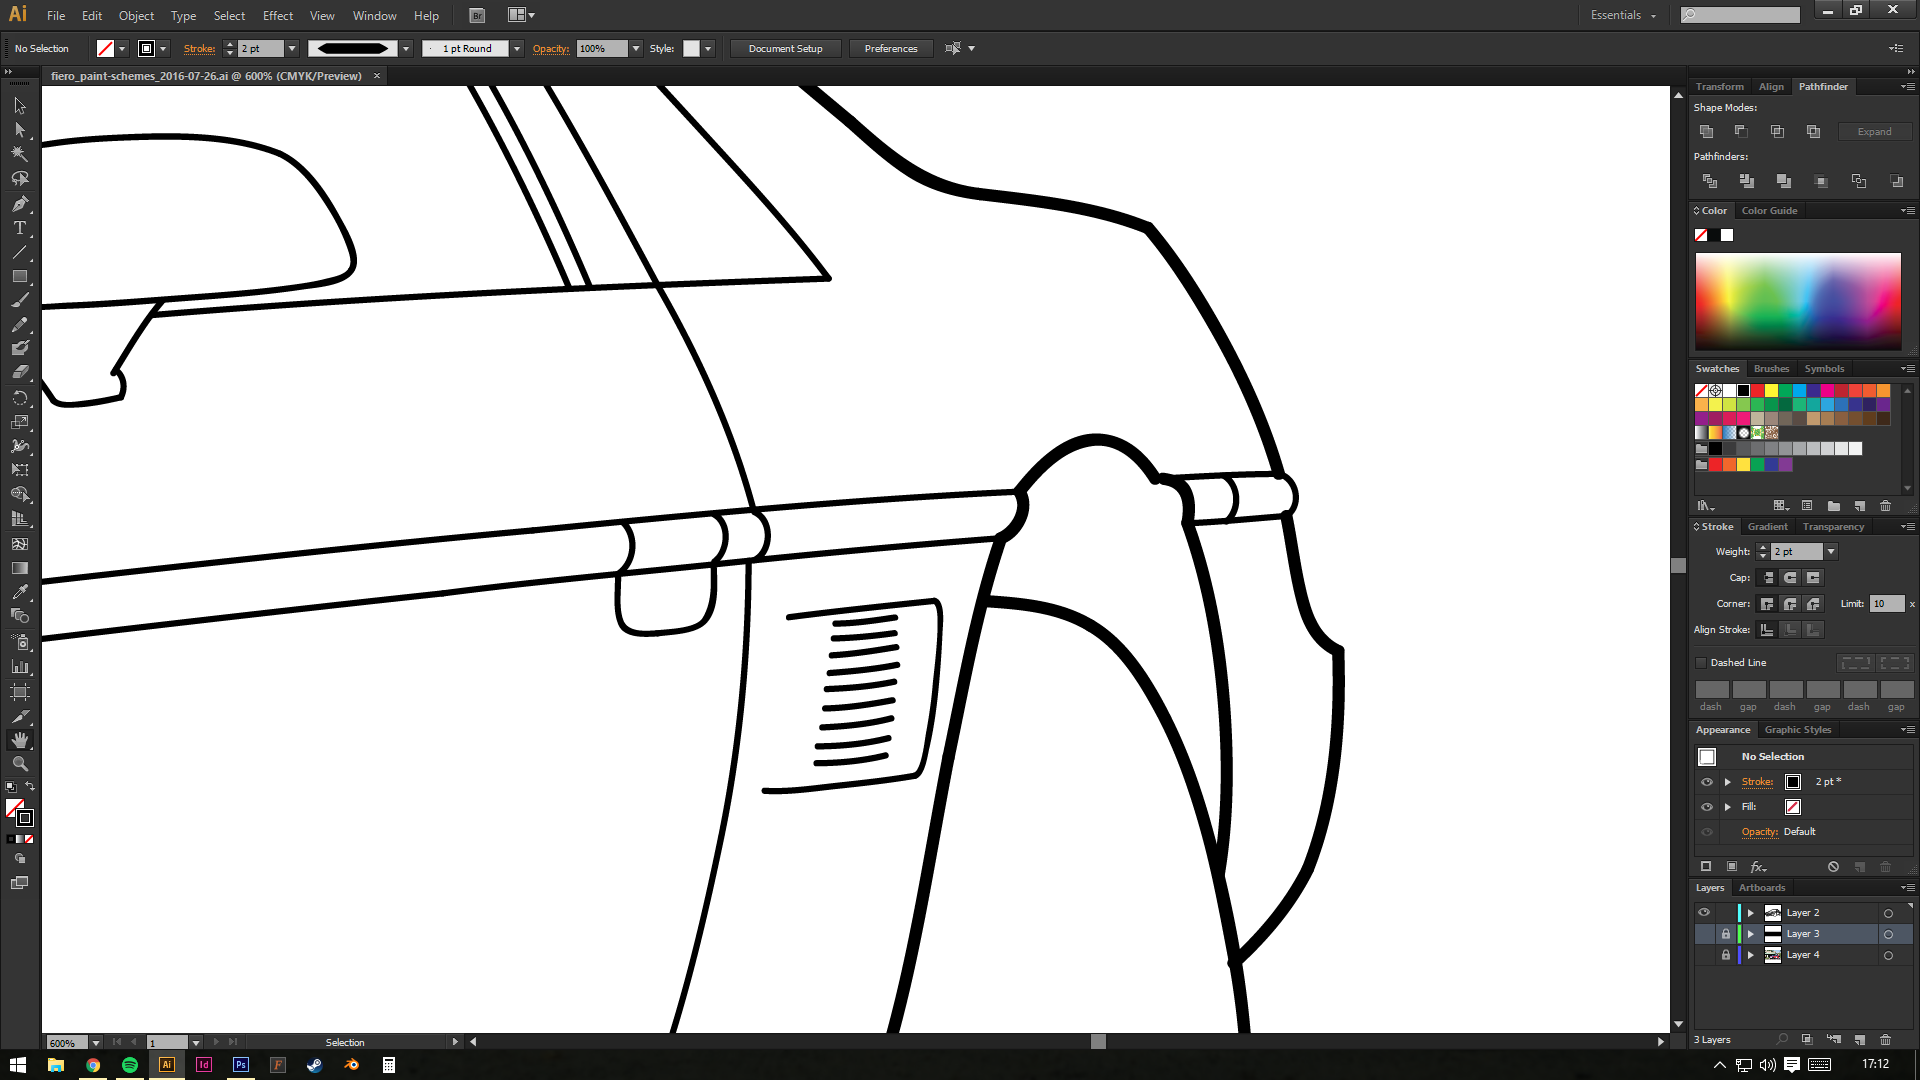Image resolution: width=1920 pixels, height=1080 pixels.
Task: Click the Stroke link in control bar
Action: click(199, 48)
